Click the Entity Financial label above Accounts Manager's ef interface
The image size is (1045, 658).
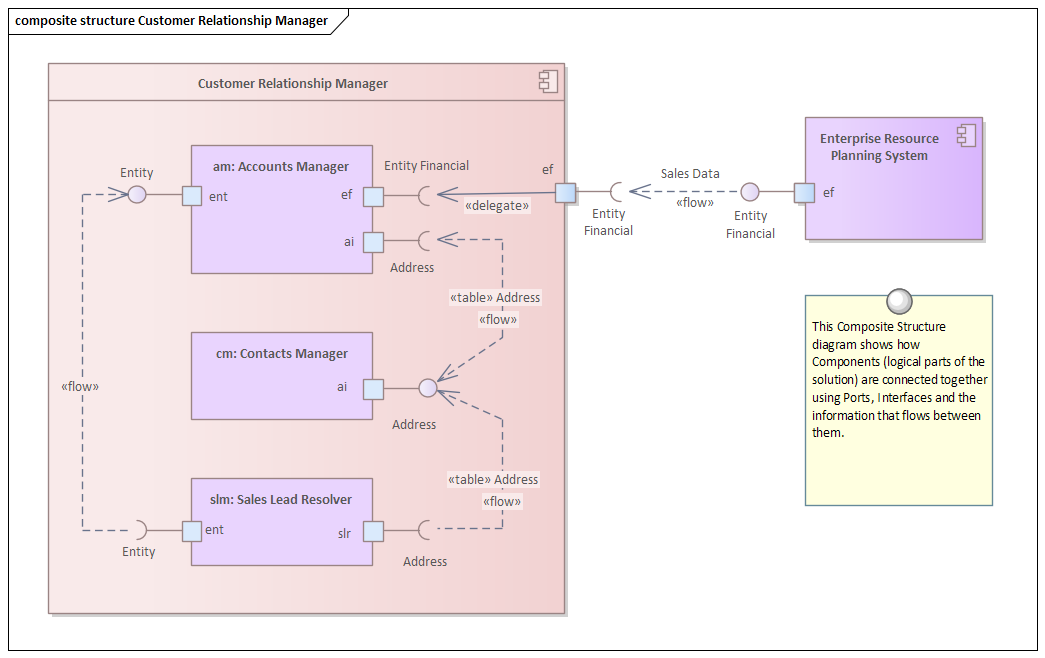(427, 165)
